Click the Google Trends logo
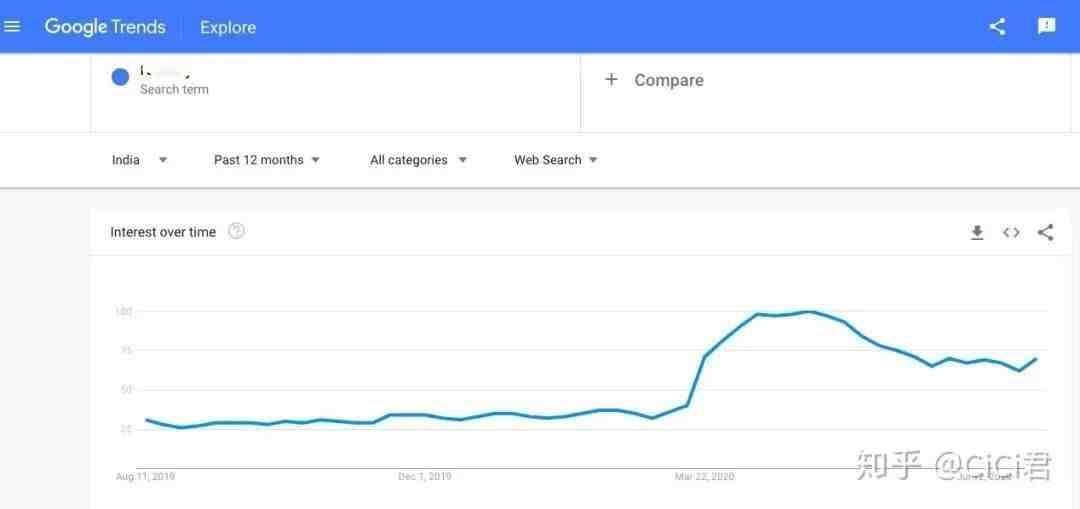This screenshot has width=1080, height=509. tap(105, 27)
